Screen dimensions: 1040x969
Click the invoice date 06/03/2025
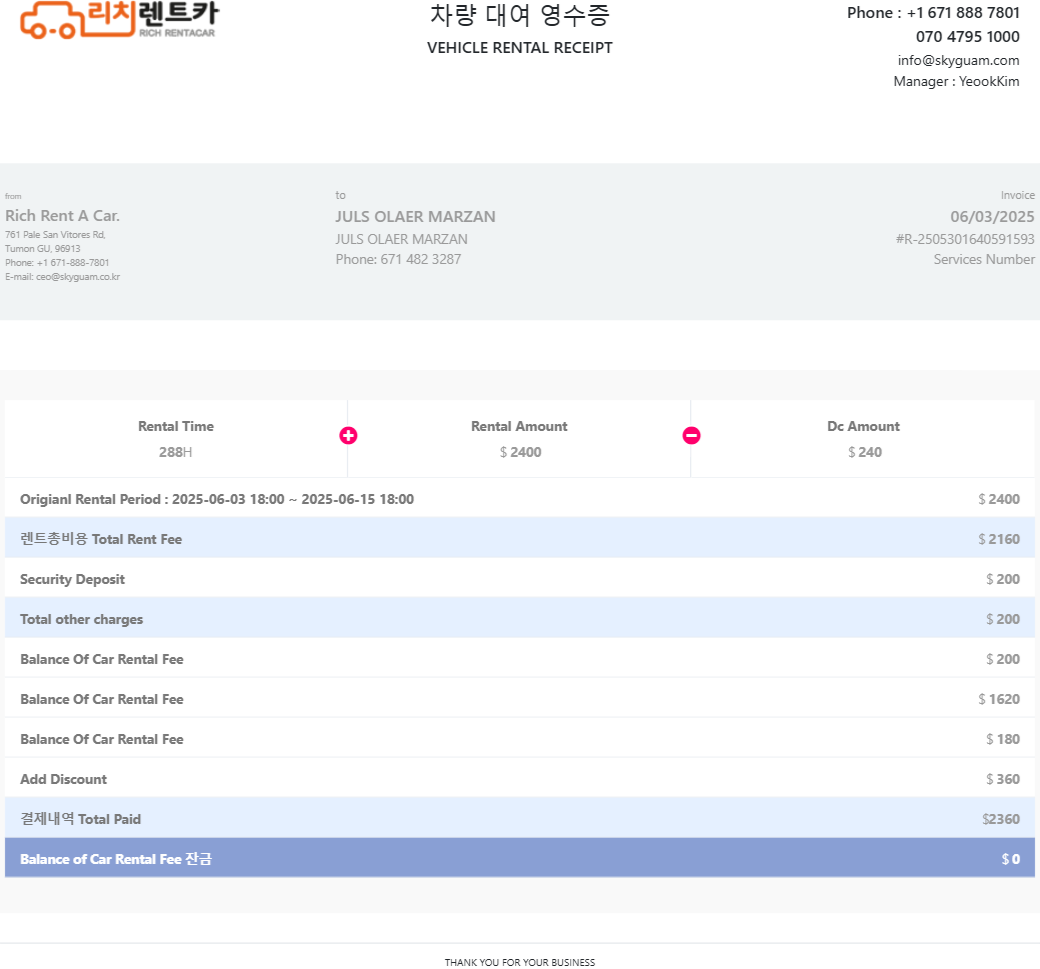992,217
